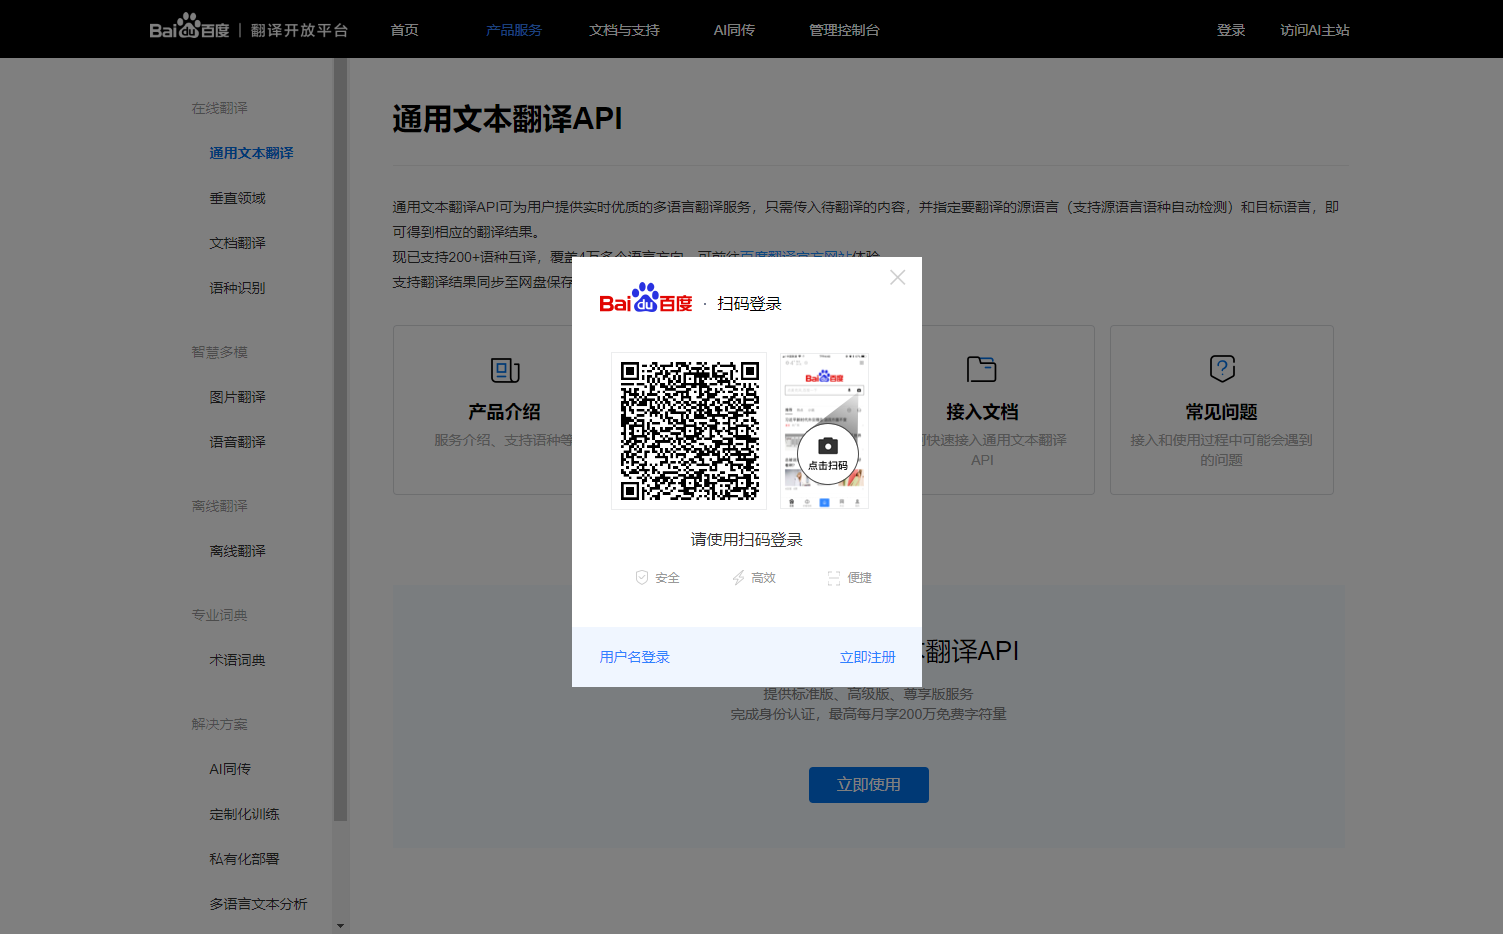The width and height of the screenshot is (1503, 934).
Task: Click the 扫码登录 dialog title
Action: (x=749, y=304)
